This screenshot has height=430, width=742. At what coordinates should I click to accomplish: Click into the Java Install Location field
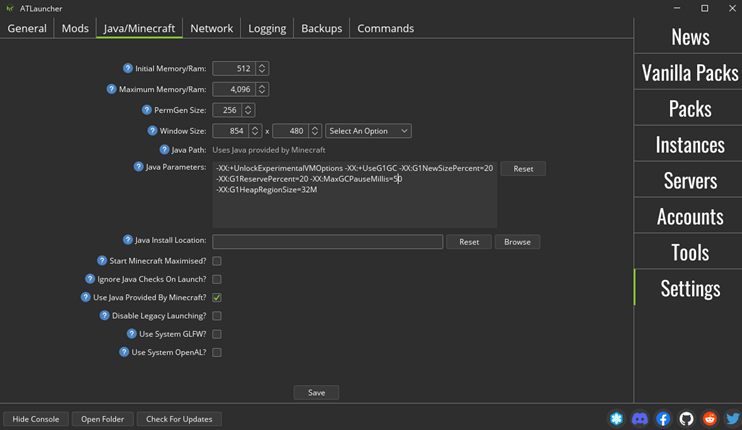[327, 242]
